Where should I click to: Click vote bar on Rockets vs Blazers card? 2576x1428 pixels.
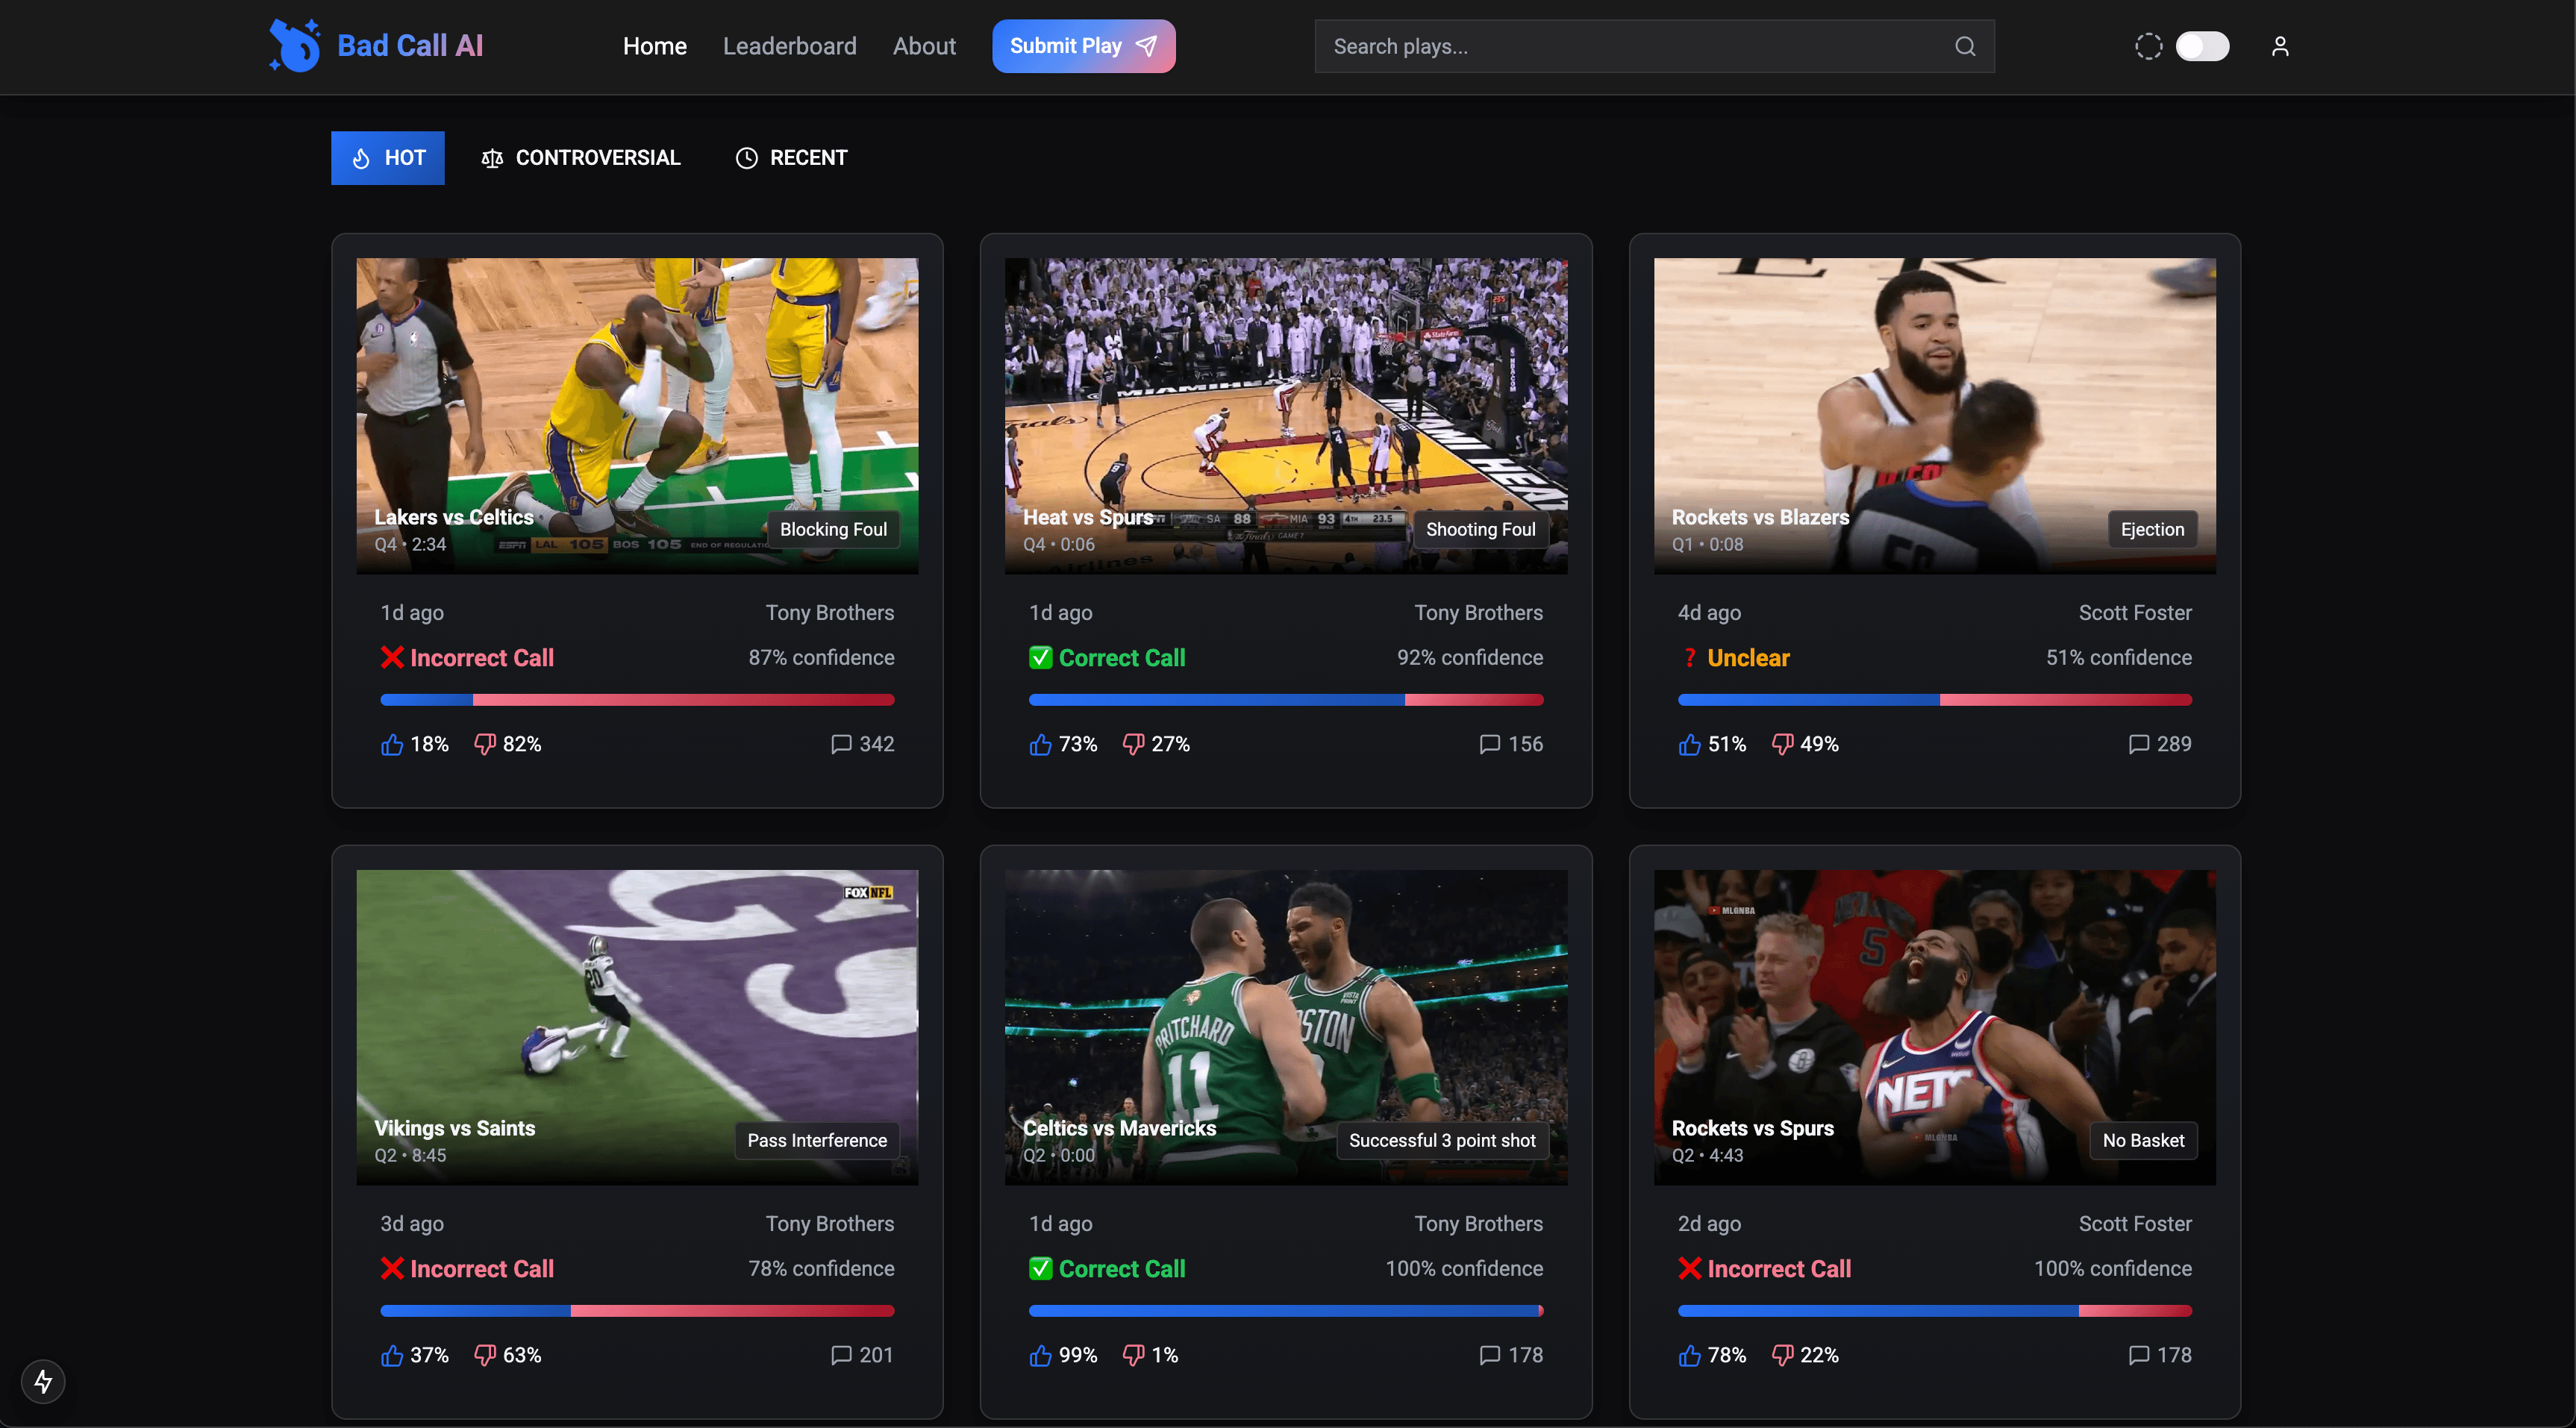(1935, 700)
